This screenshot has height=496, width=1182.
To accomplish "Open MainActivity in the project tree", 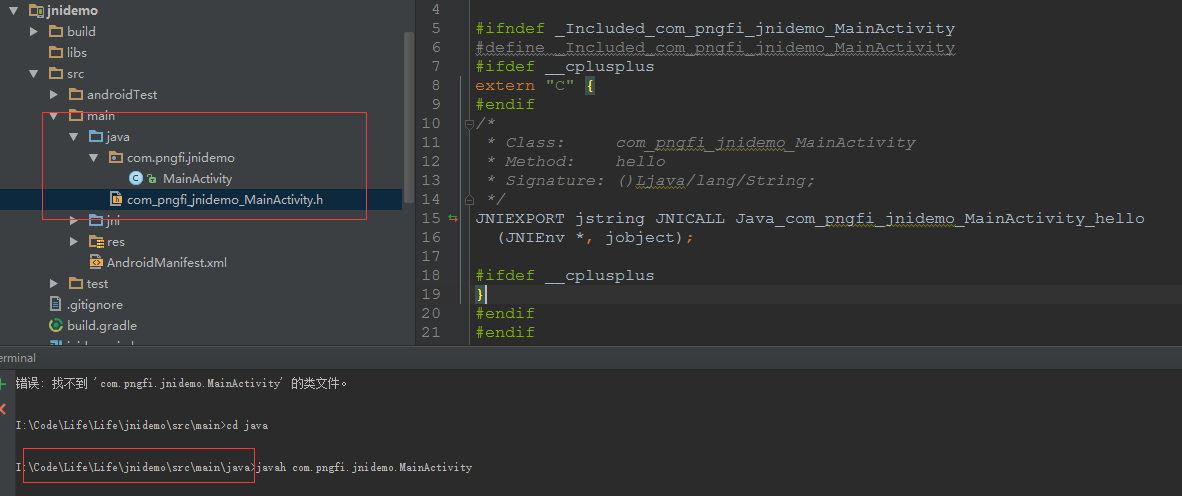I will (x=198, y=179).
